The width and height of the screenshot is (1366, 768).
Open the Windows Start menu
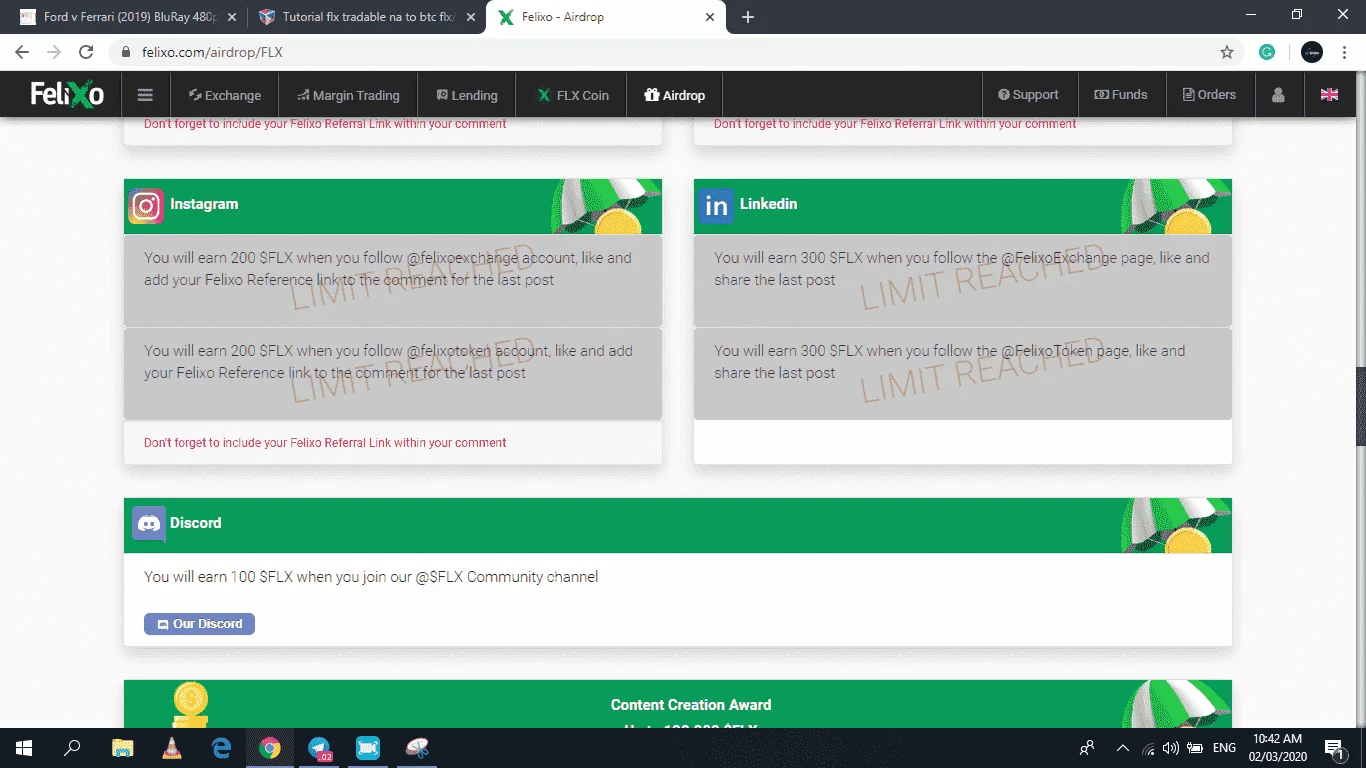[24, 747]
